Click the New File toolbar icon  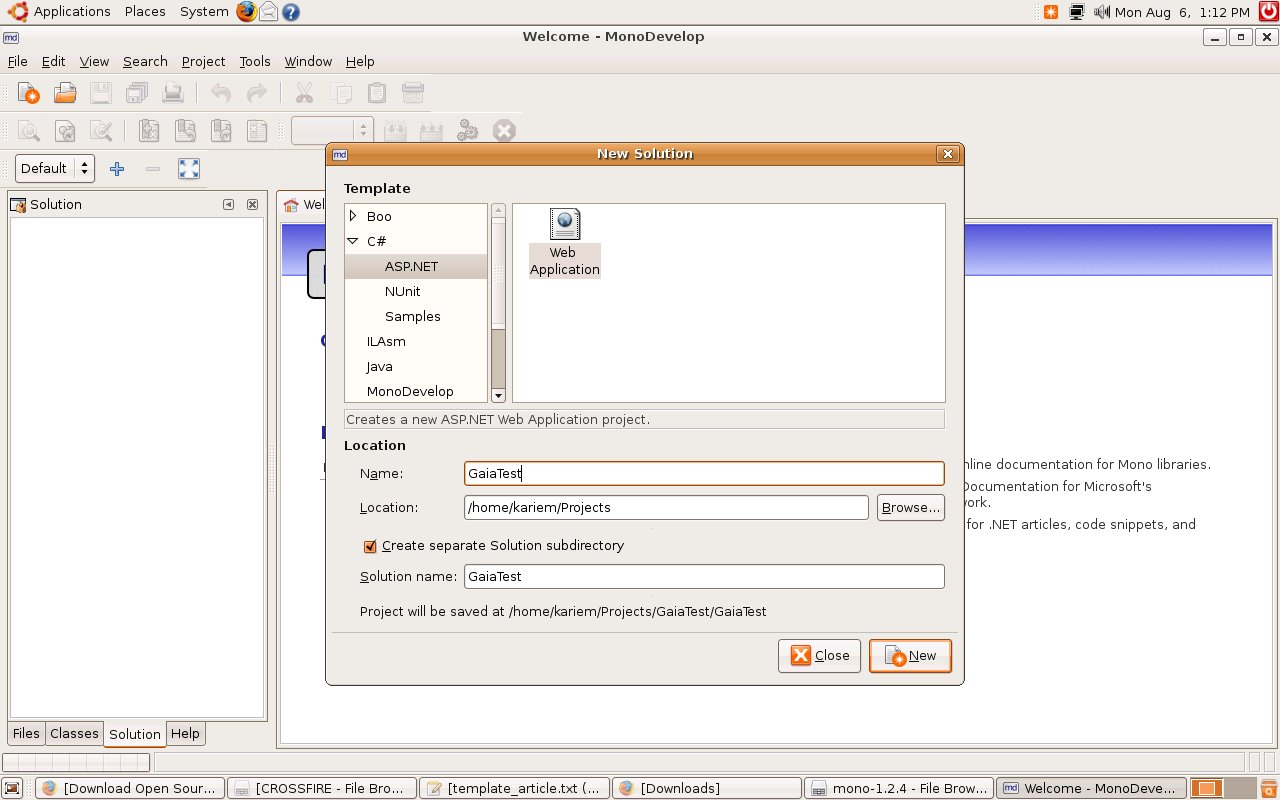click(x=29, y=93)
